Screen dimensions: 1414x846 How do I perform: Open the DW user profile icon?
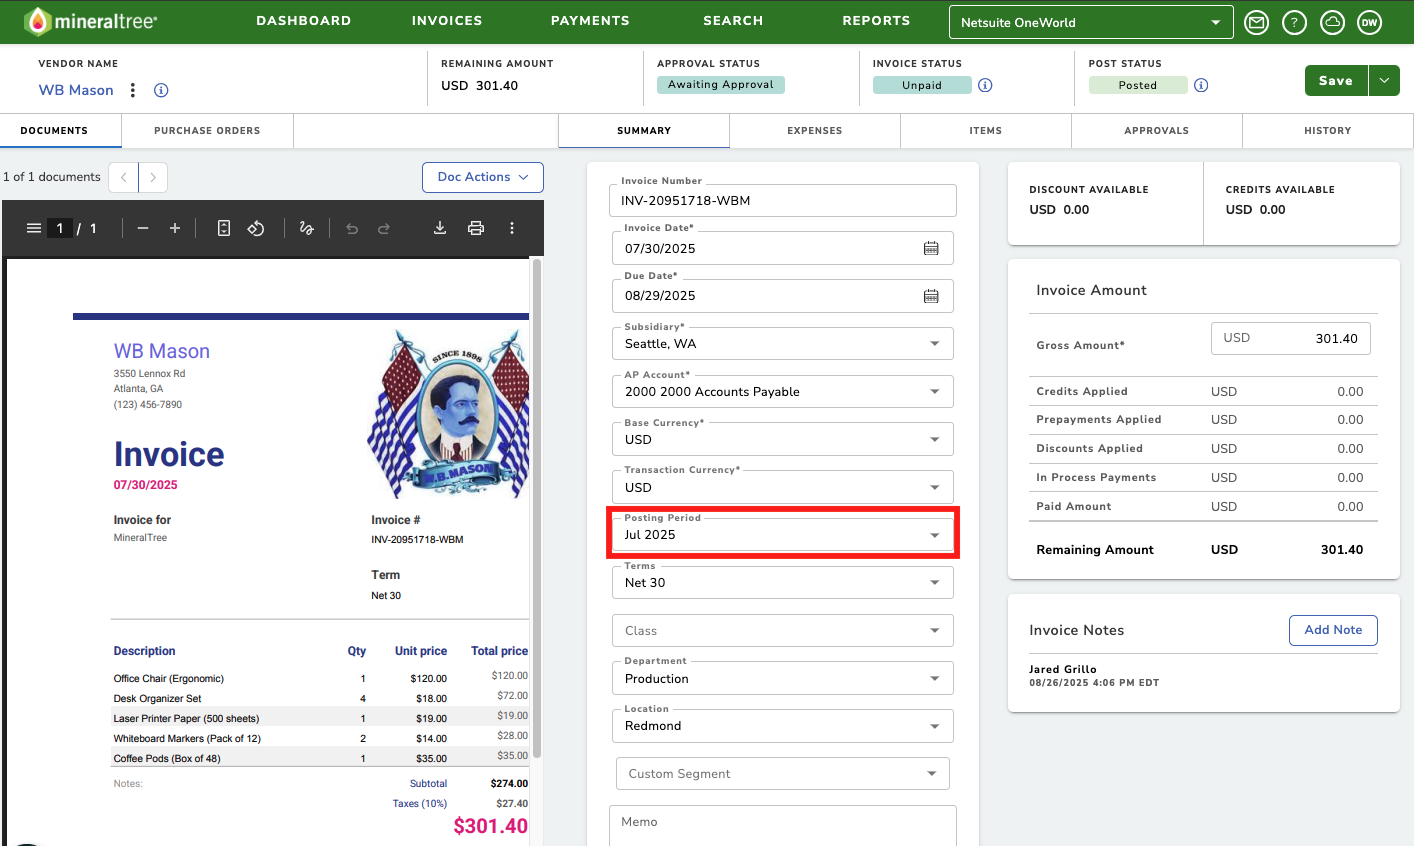(x=1370, y=22)
